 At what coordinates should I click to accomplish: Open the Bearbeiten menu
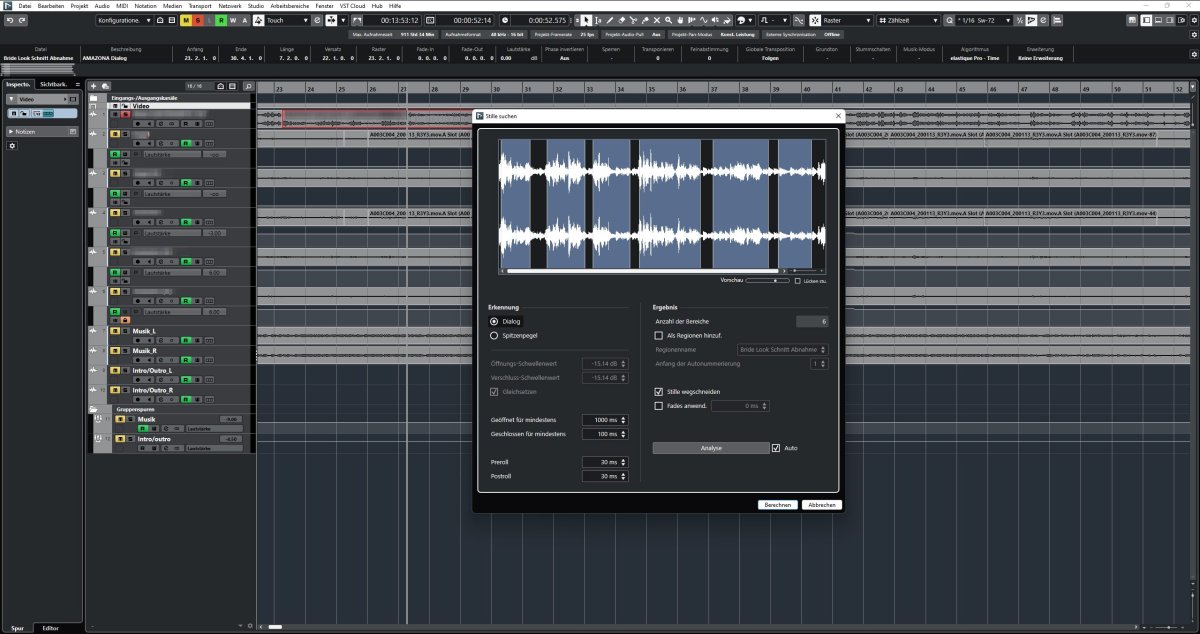pos(50,5)
